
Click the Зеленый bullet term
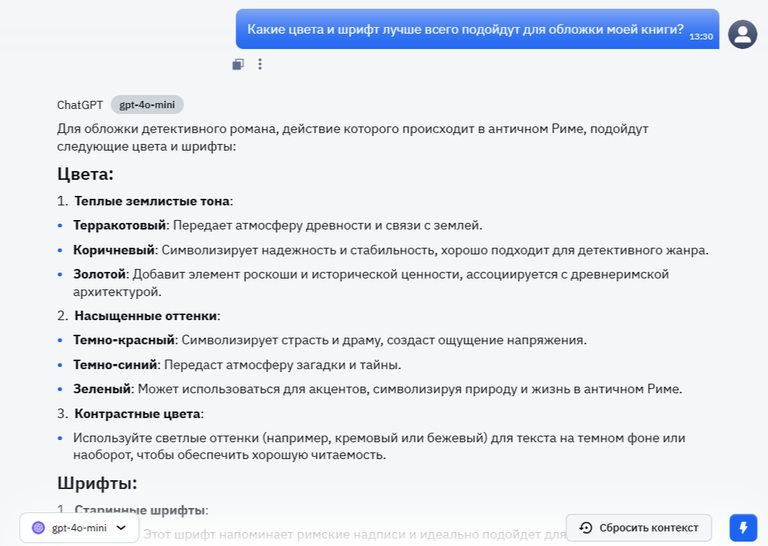point(102,389)
